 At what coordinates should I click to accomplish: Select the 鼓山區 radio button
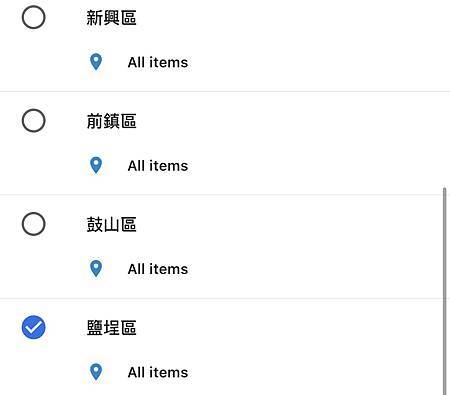click(34, 224)
